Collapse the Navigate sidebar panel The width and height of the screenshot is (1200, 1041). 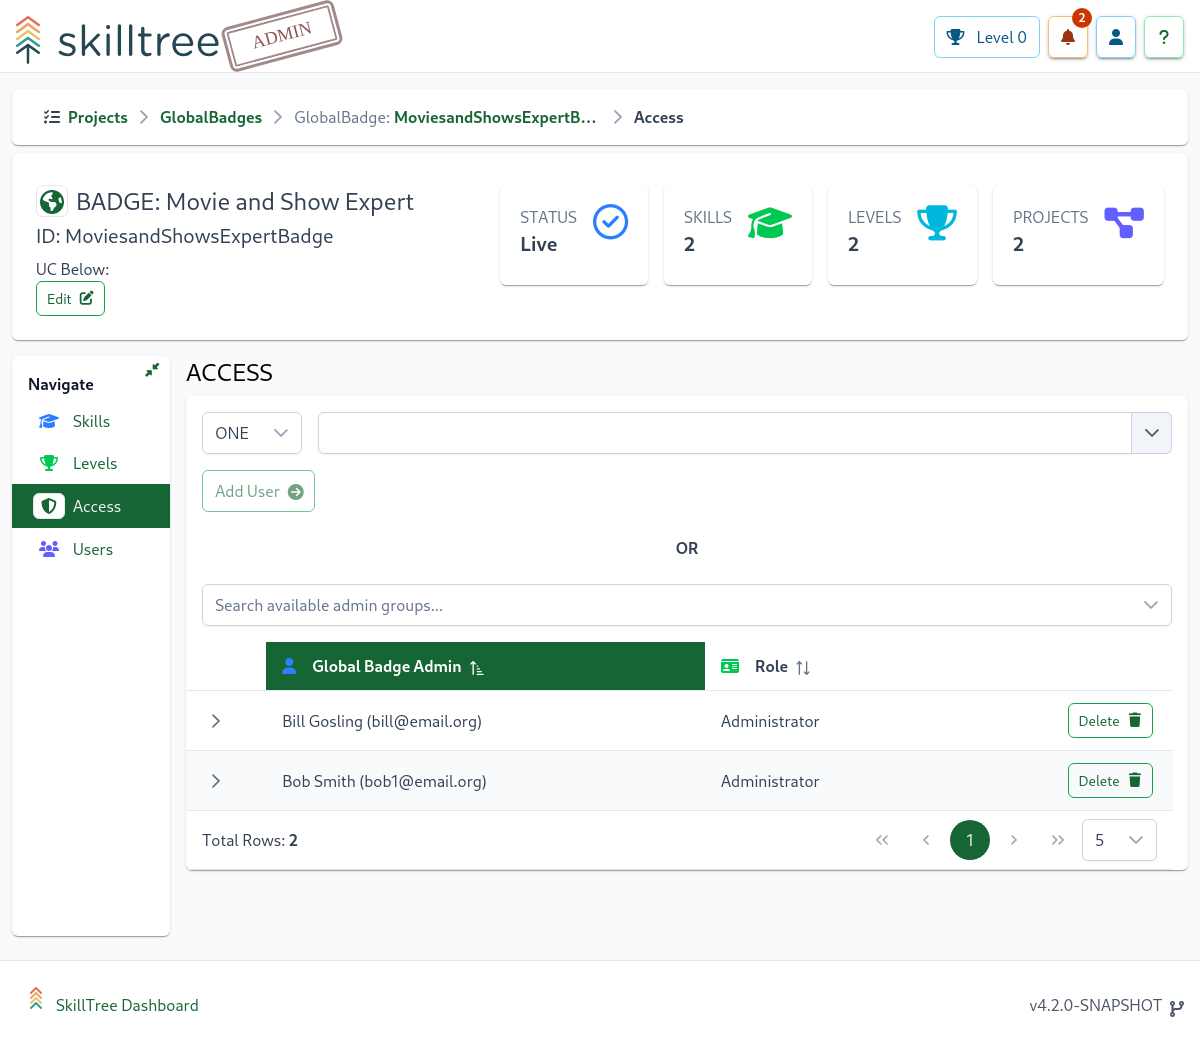pyautogui.click(x=152, y=370)
